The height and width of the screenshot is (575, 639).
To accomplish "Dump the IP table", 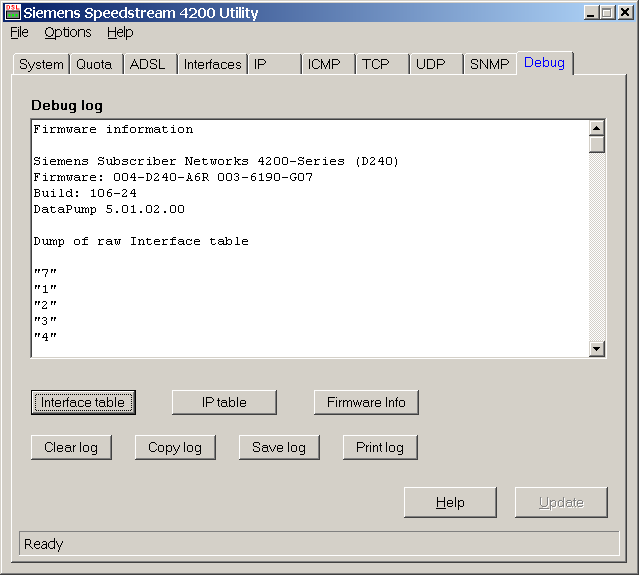I will click(224, 403).
